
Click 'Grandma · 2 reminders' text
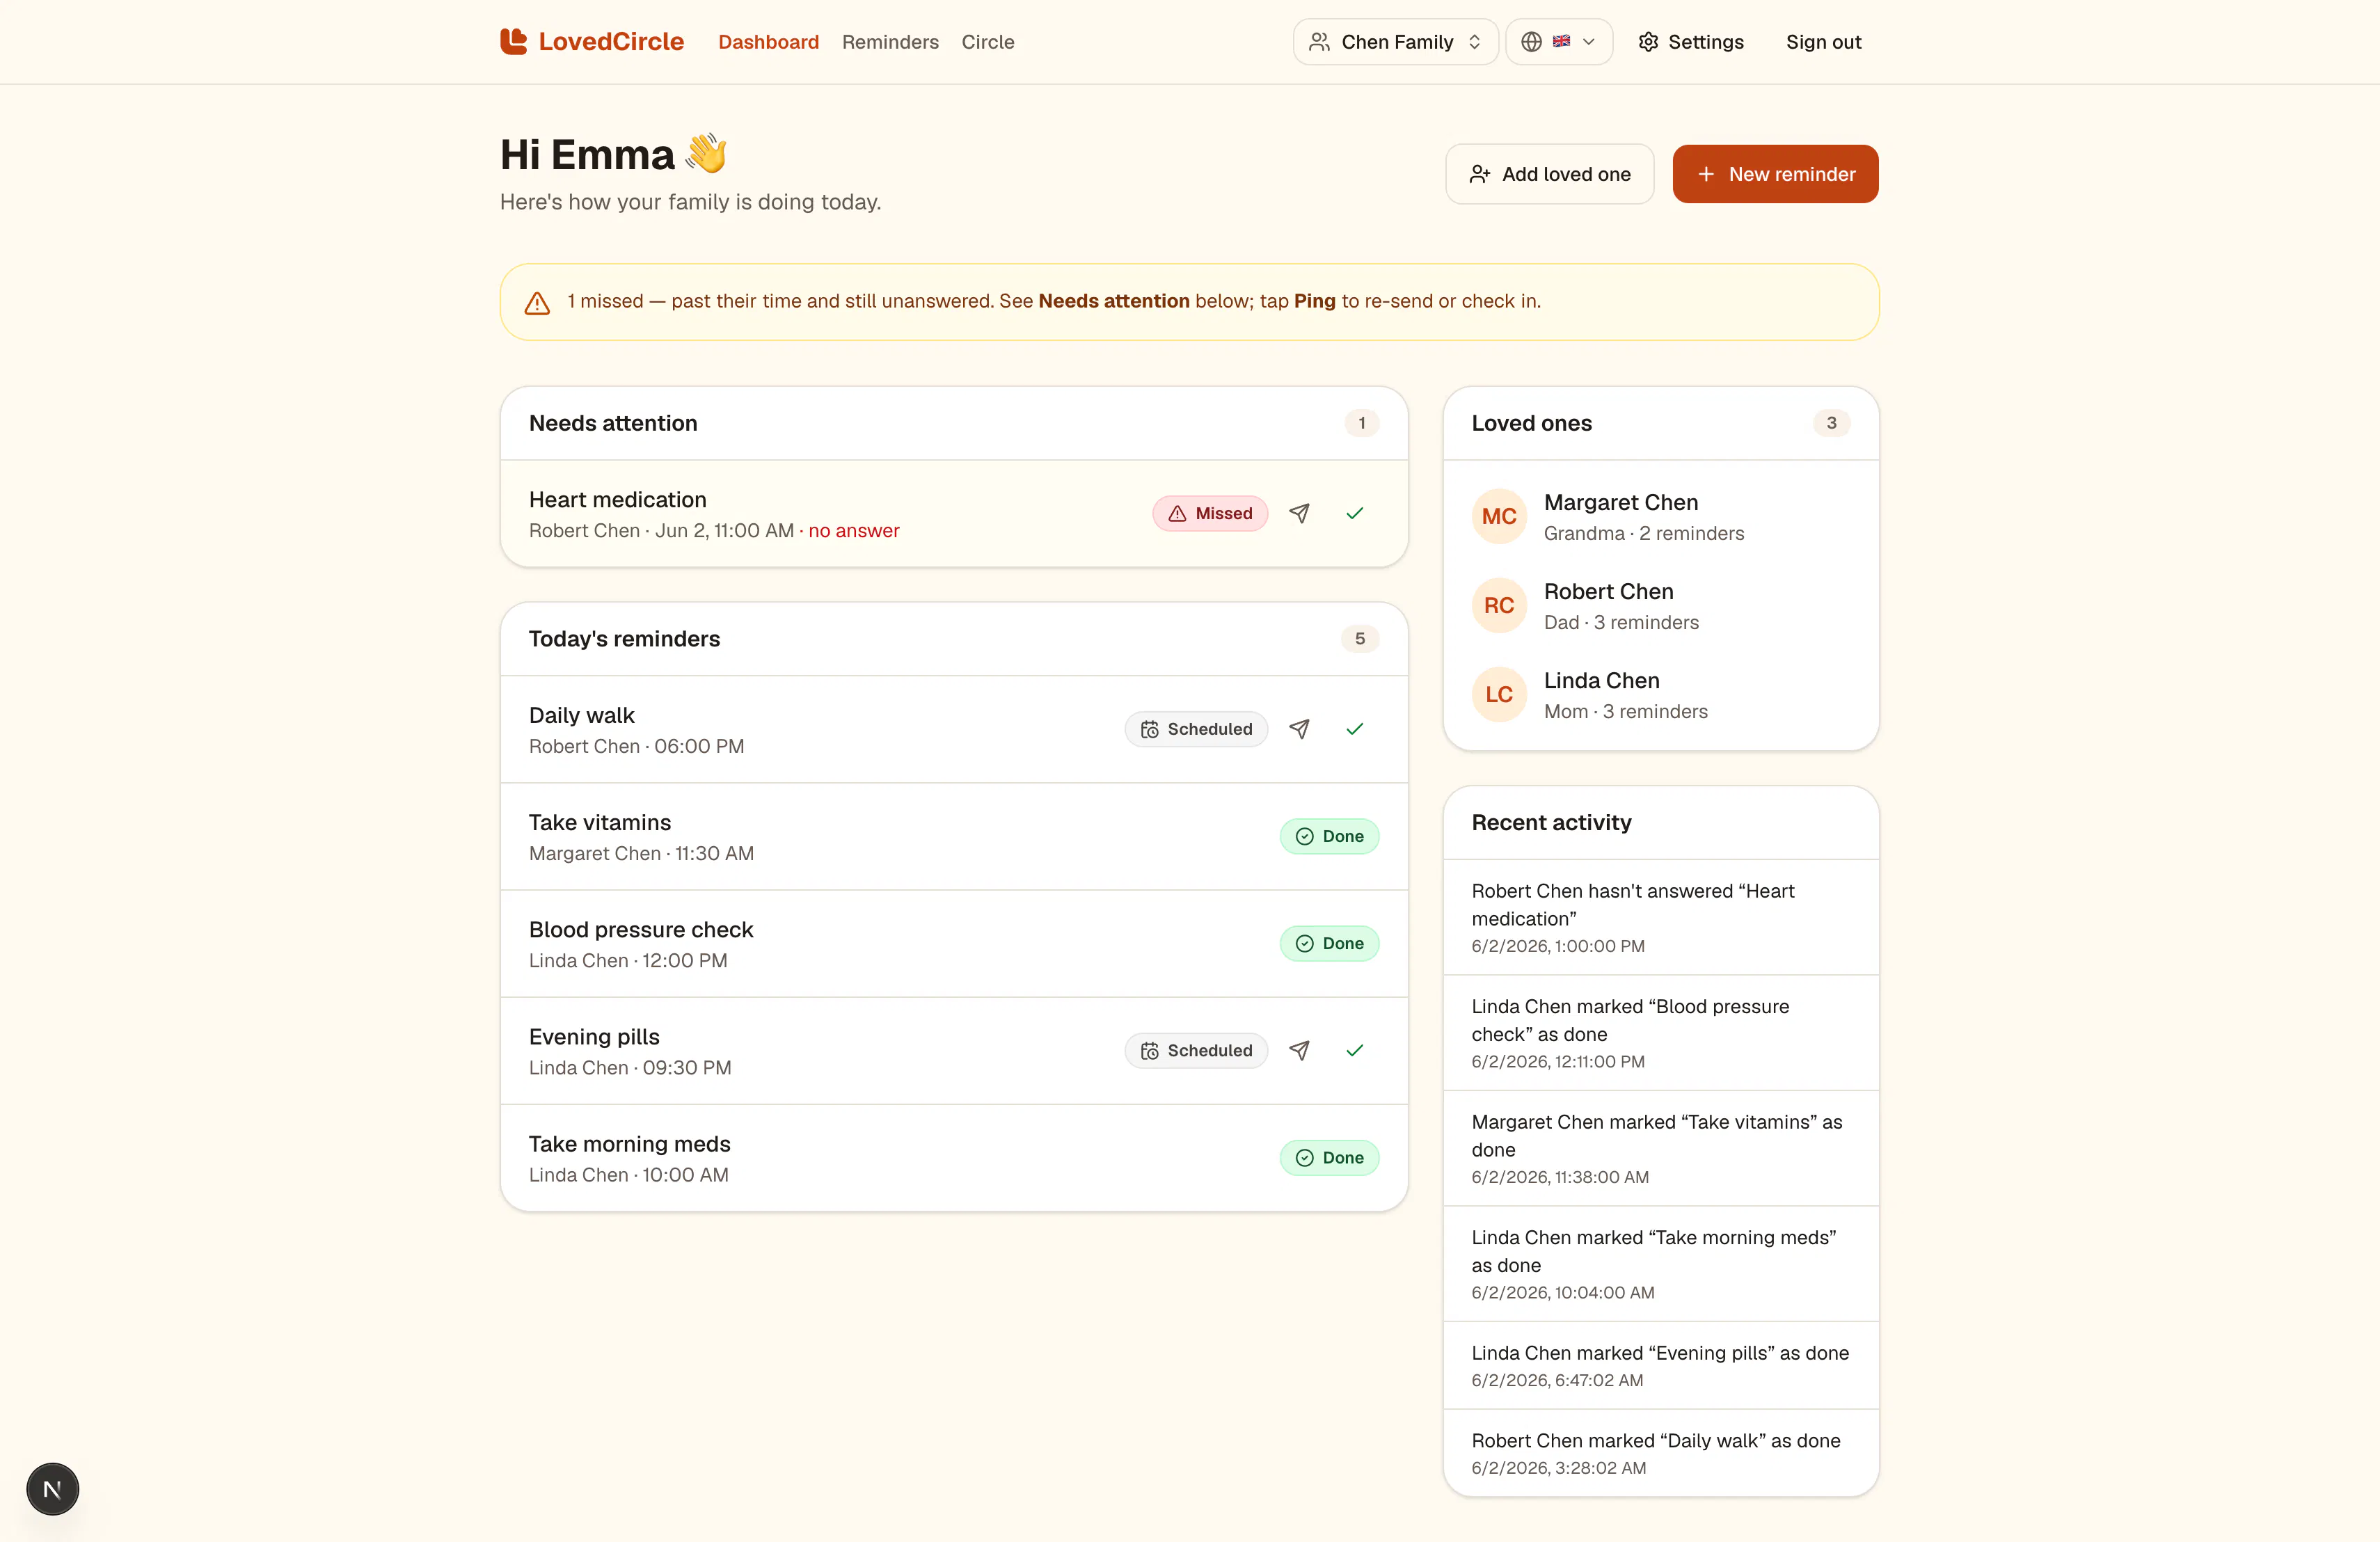pos(1643,533)
